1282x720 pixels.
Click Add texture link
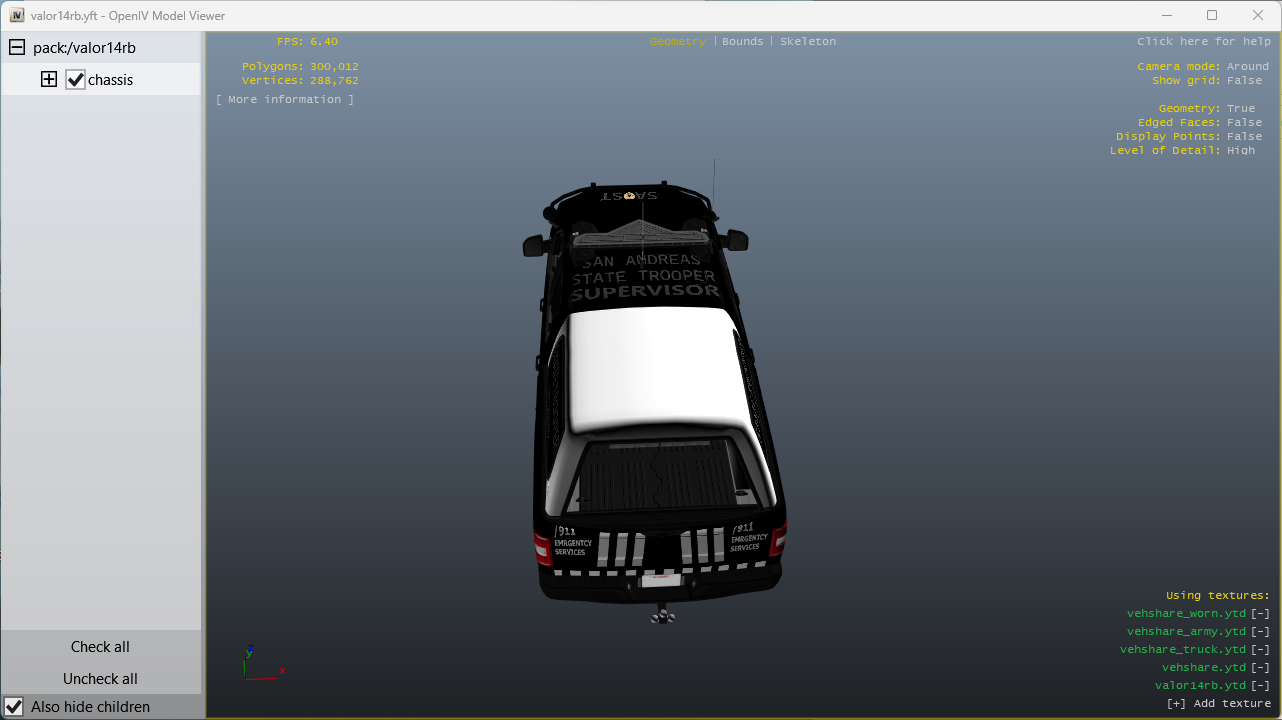click(x=1219, y=704)
